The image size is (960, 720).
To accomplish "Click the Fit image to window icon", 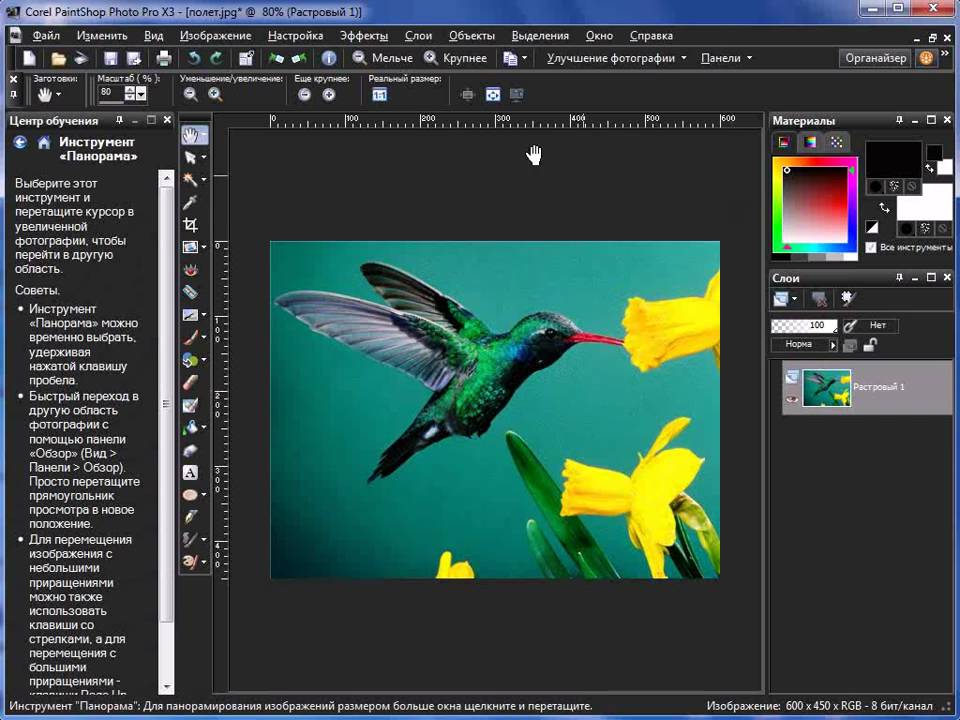I will (493, 94).
